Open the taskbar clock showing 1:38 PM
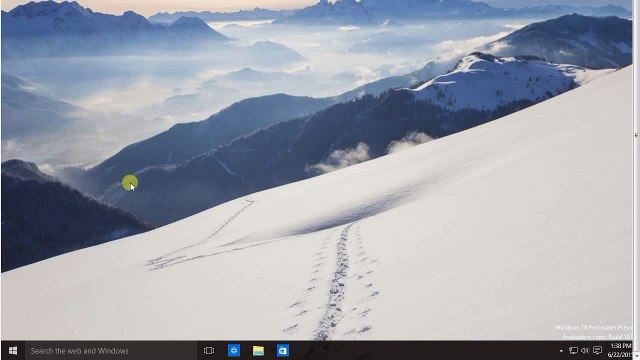640x360 pixels. pos(620,351)
